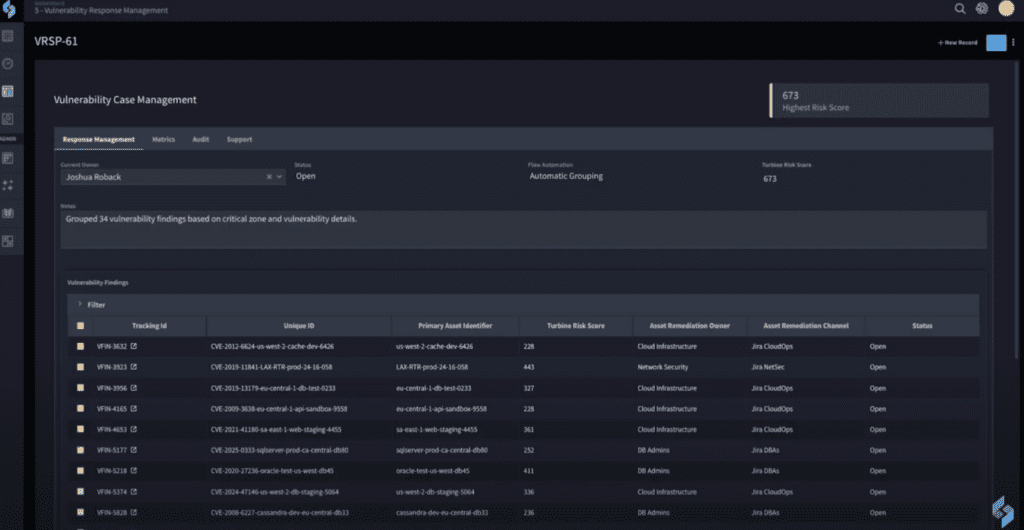Sort by Primary Asset Identifier column header
The height and width of the screenshot is (530, 1024).
click(455, 326)
